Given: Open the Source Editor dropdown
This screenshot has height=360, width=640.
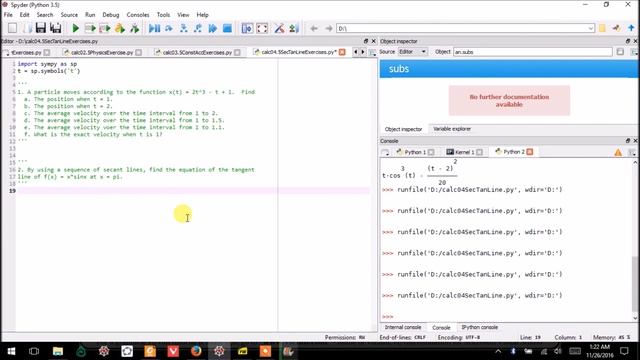Looking at the screenshot, I should click(412, 52).
